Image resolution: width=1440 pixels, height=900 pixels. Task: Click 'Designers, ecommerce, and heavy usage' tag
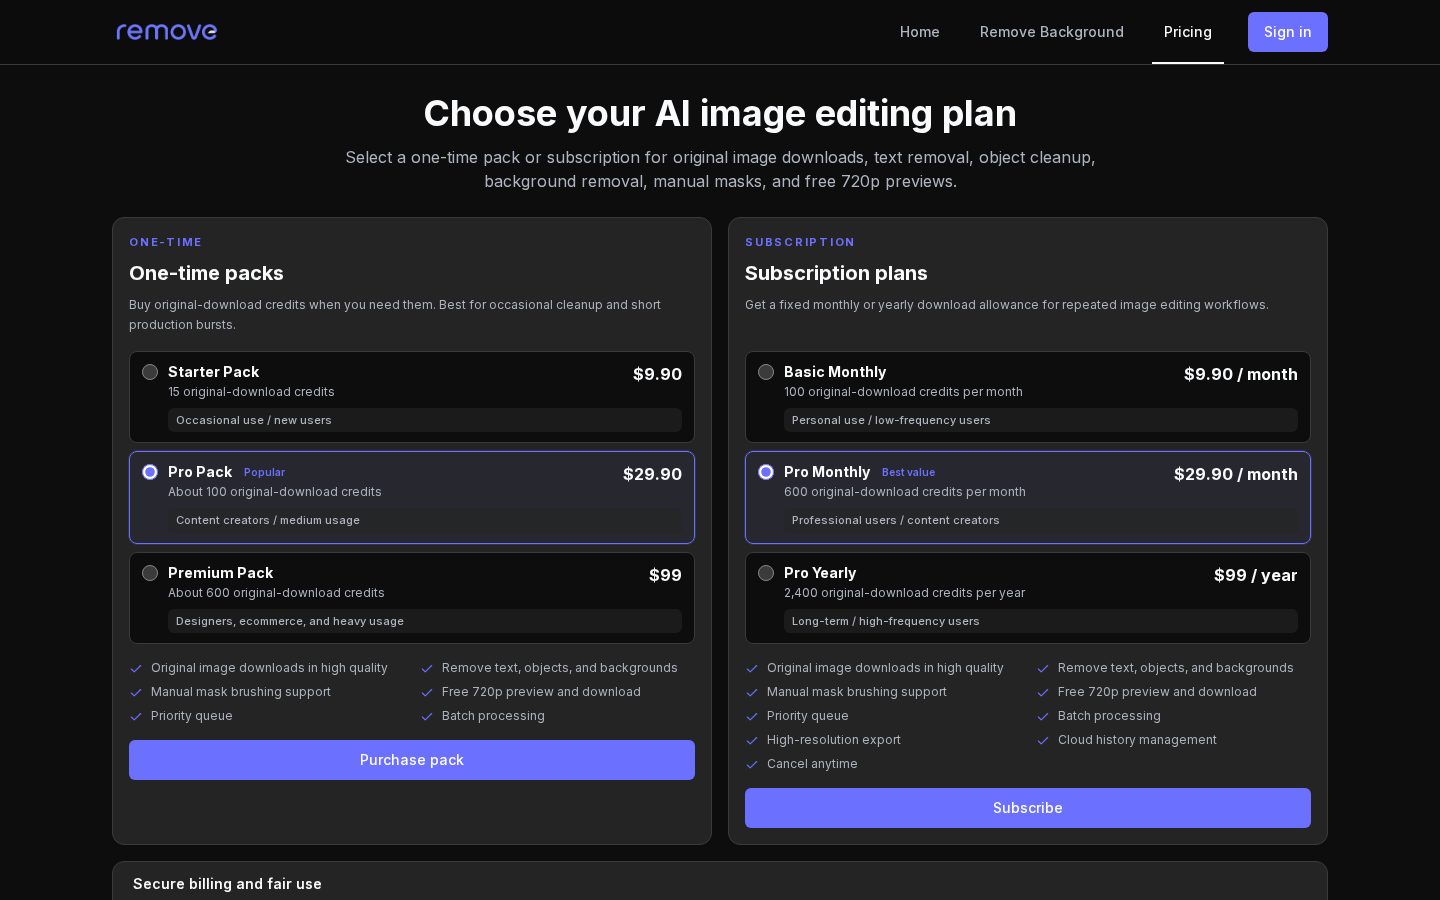click(x=425, y=621)
